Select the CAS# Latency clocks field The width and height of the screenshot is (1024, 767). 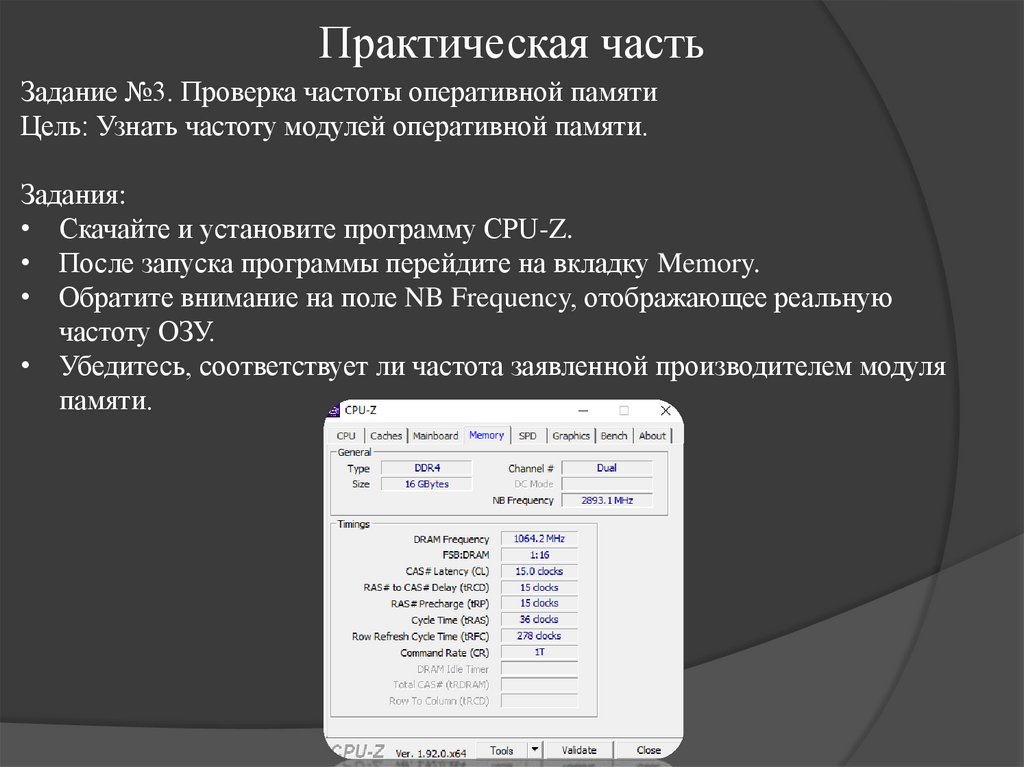[x=540, y=571]
